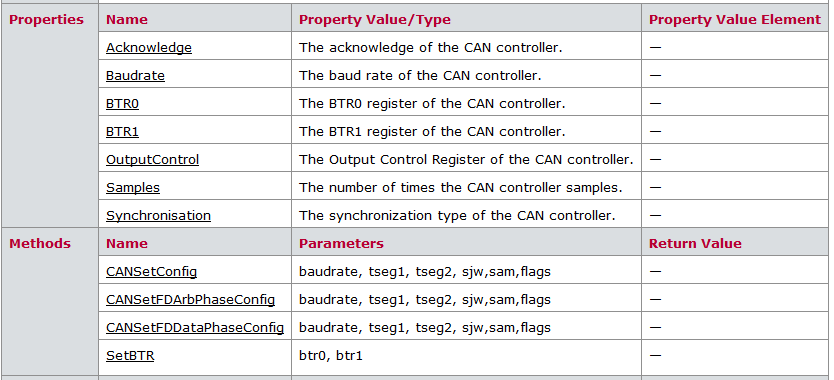Open the CANSetFDArbPhaseConfig method link
834x380 pixels.
190,300
